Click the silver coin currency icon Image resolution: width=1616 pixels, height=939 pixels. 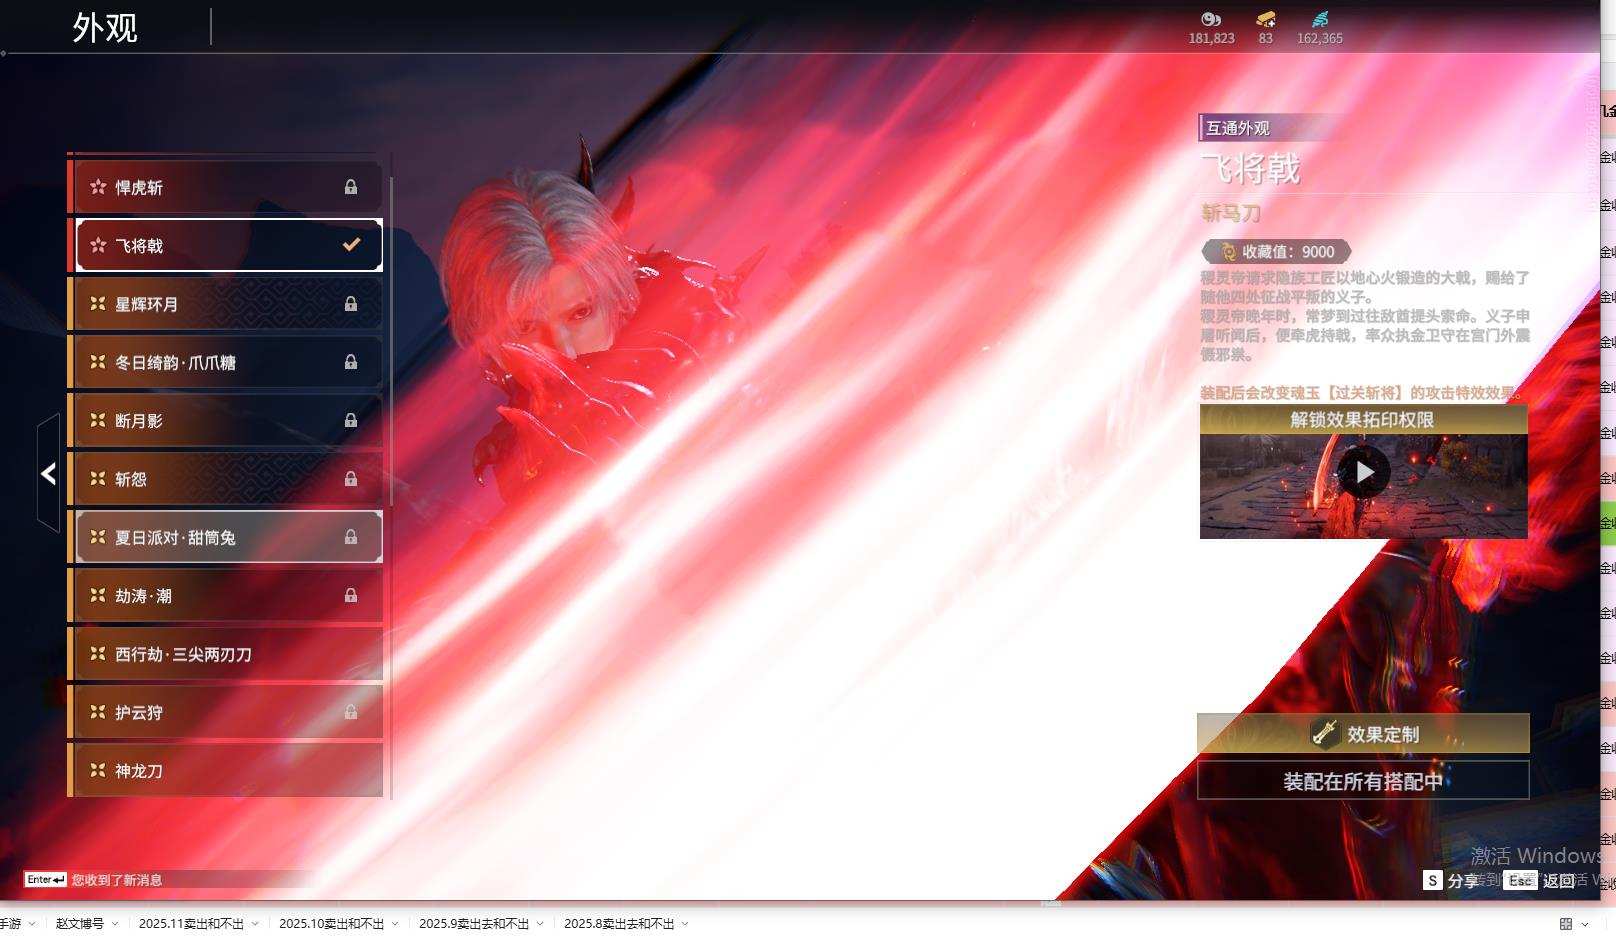(x=1211, y=19)
